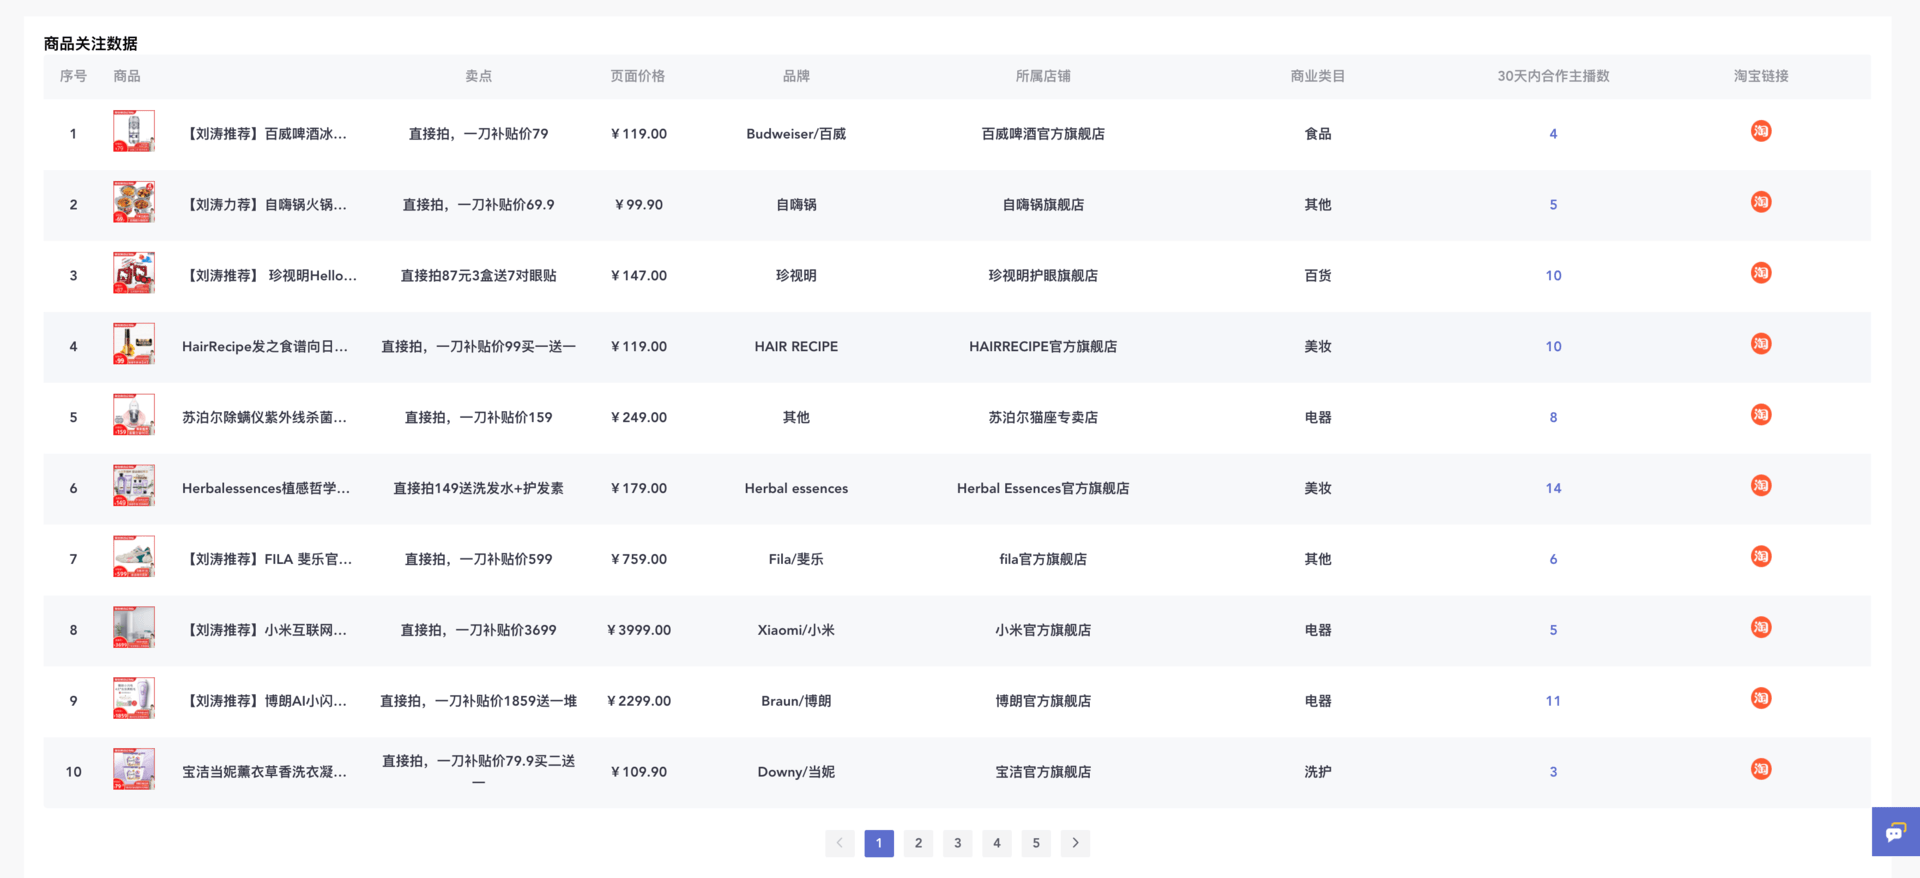Click previous page arrow
This screenshot has height=878, width=1920.
[839, 843]
